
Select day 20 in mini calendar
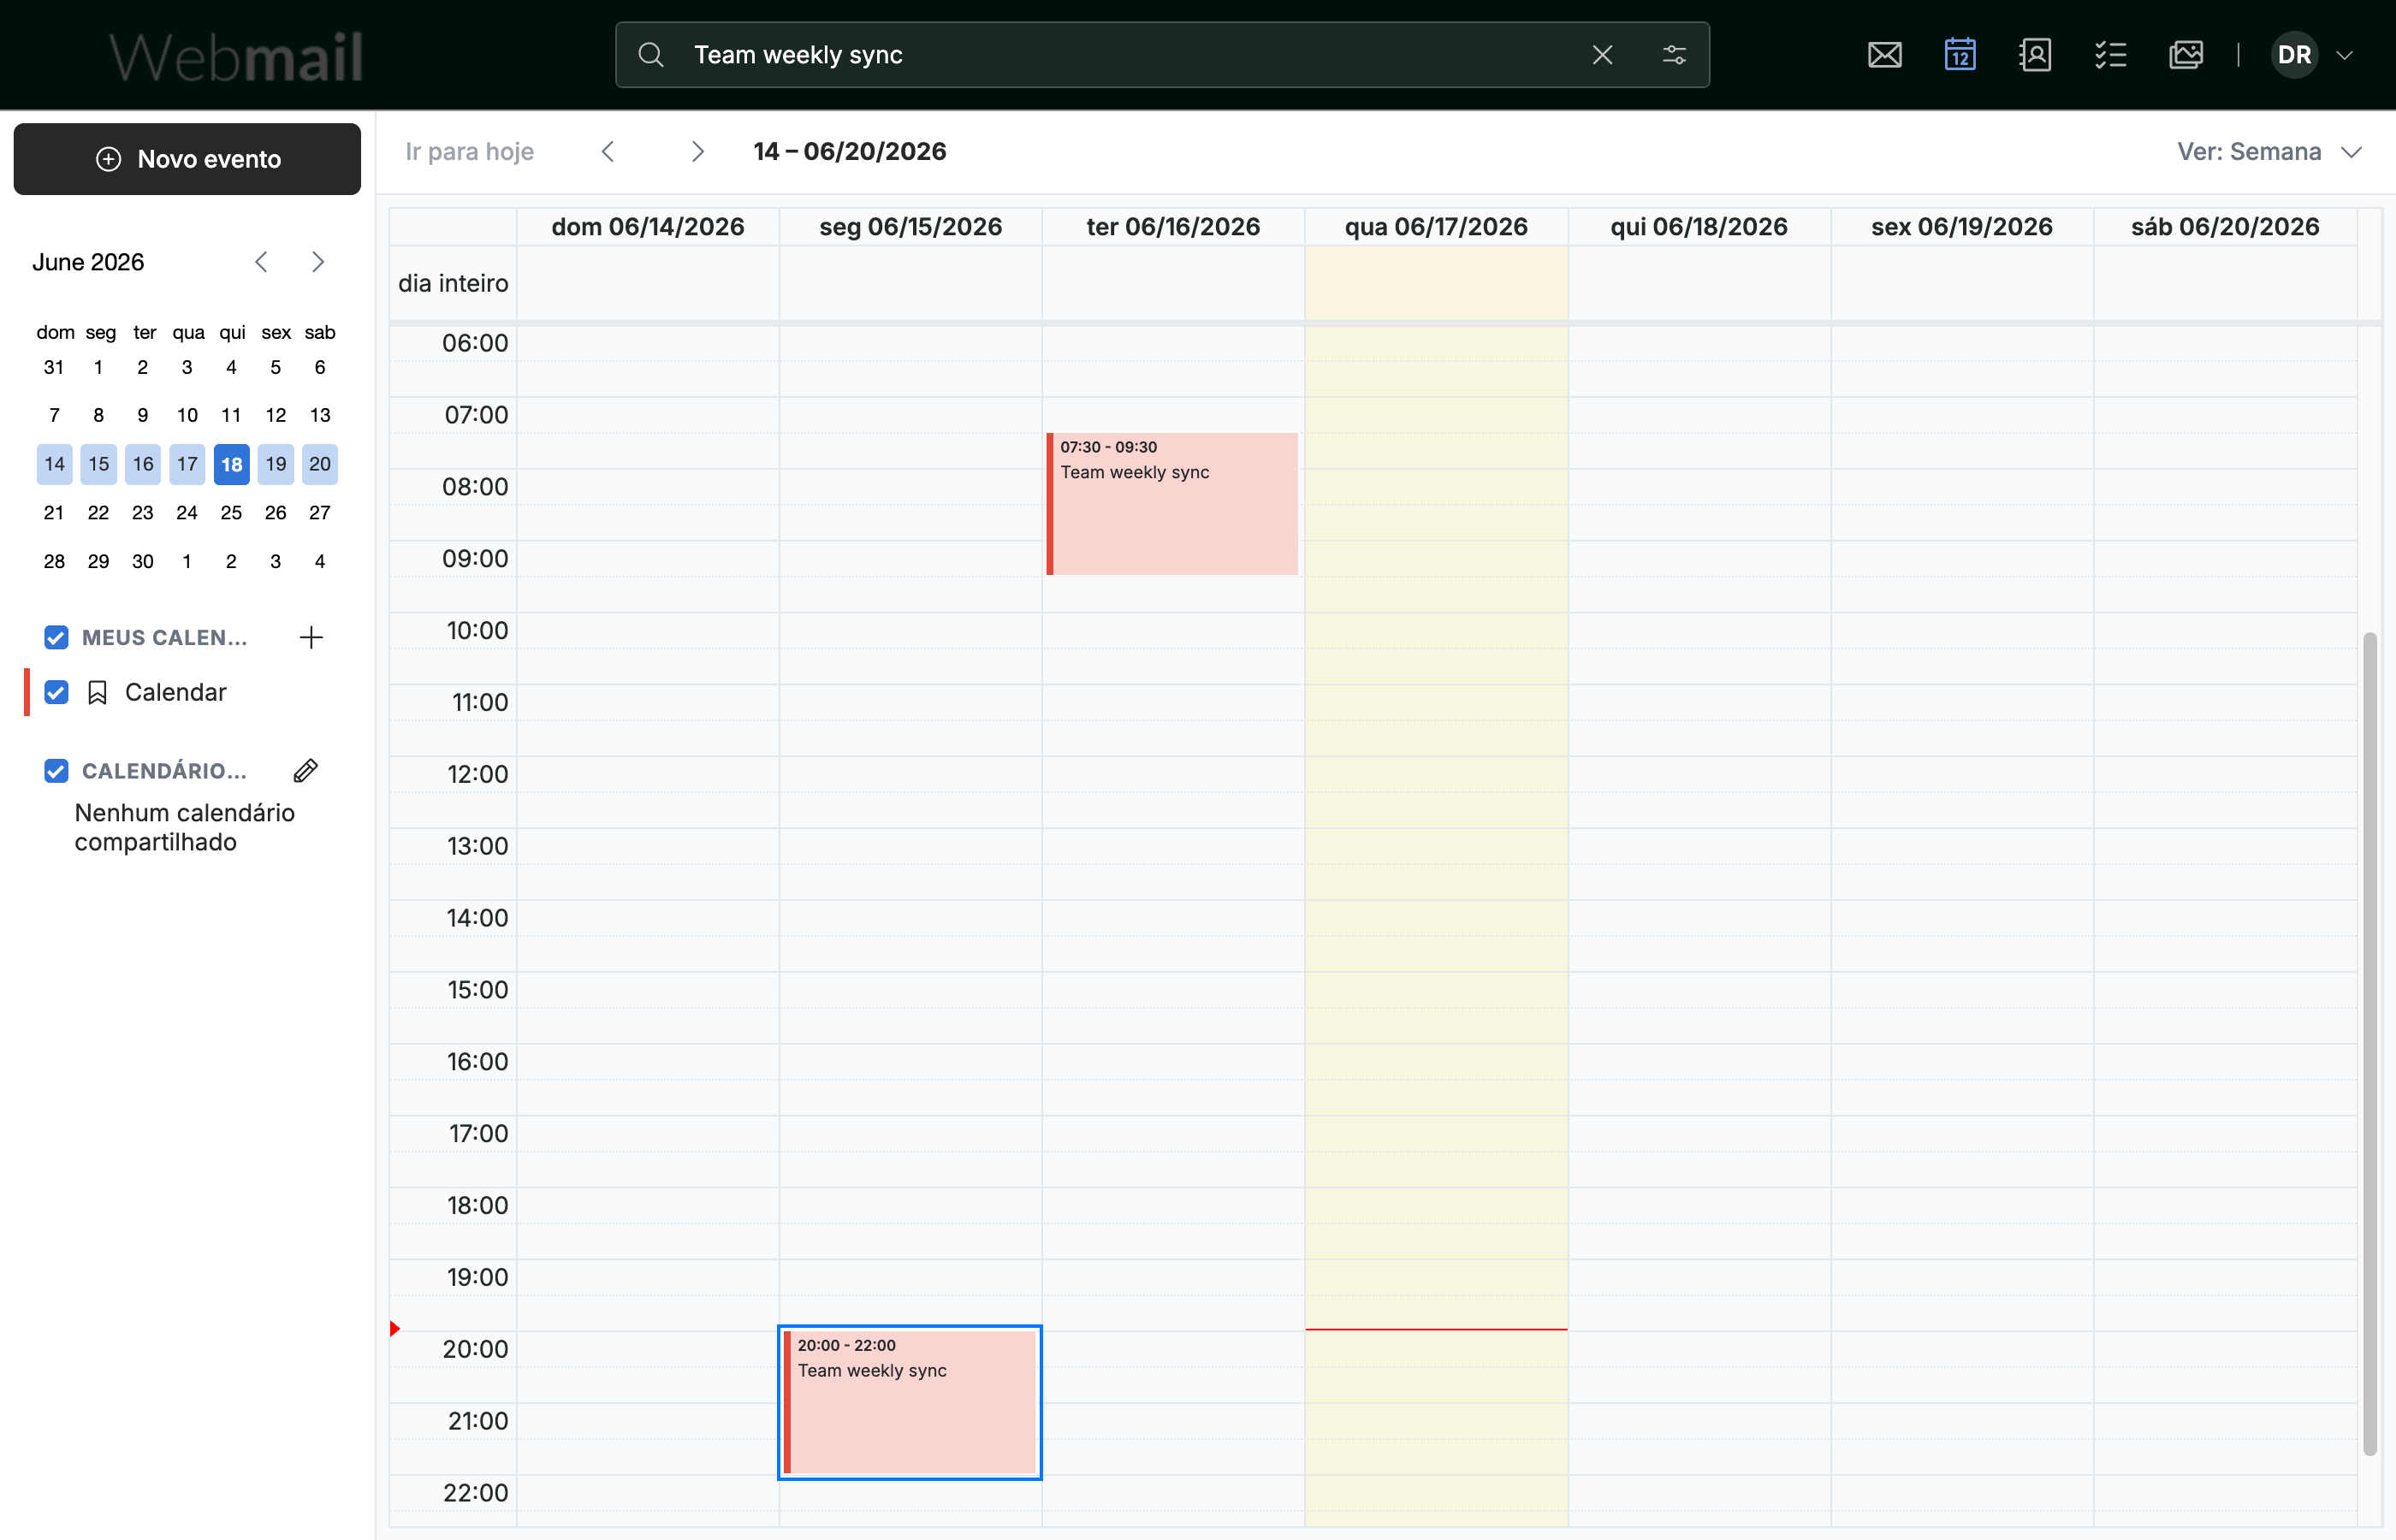point(320,464)
